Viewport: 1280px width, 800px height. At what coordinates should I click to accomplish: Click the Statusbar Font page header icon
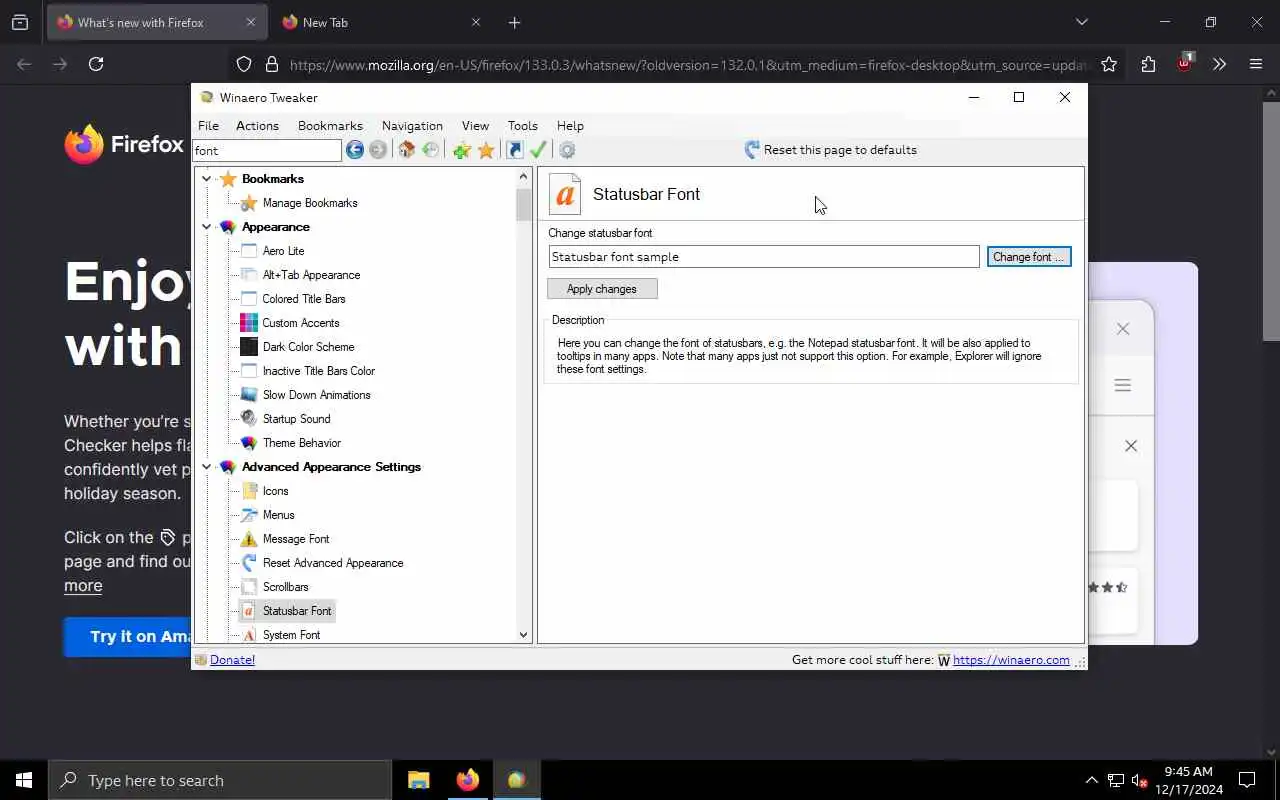(565, 194)
